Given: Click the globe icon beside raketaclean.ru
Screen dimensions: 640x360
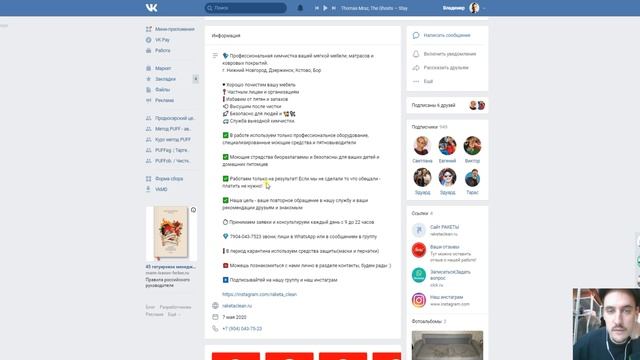Looking at the screenshot, I should [215, 305].
